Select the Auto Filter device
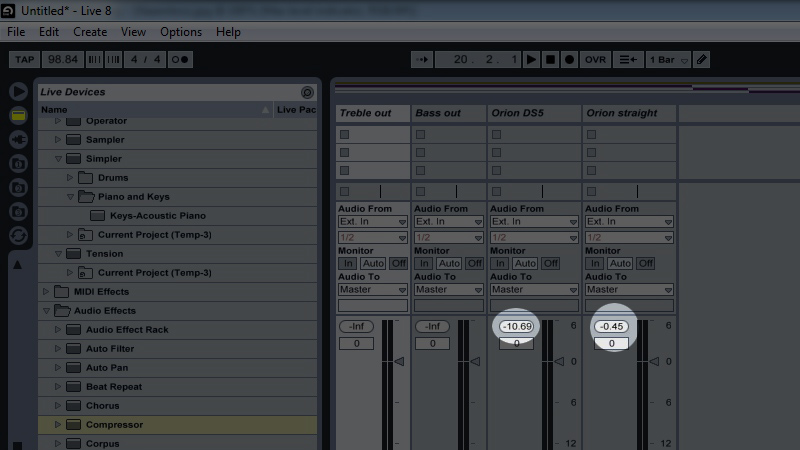Image resolution: width=800 pixels, height=450 pixels. pos(110,348)
